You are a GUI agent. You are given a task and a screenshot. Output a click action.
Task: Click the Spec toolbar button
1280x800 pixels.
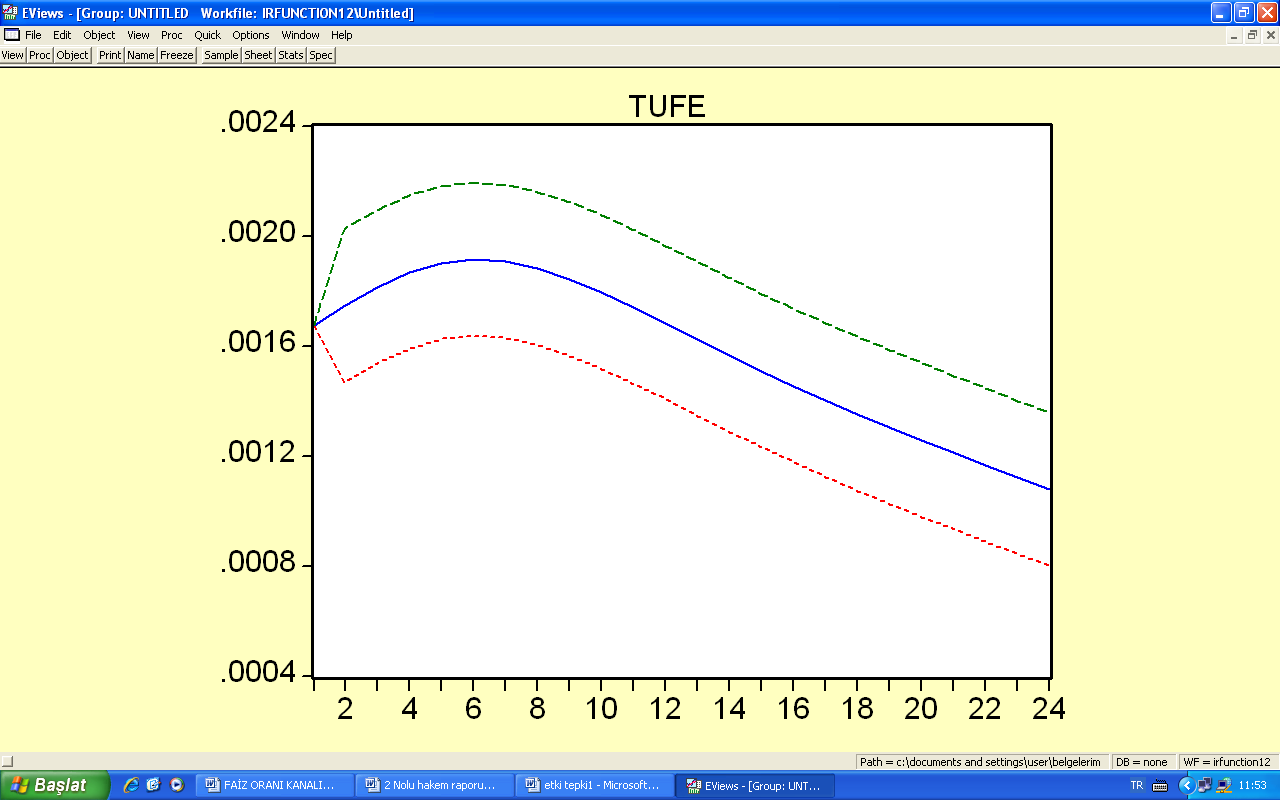point(321,55)
